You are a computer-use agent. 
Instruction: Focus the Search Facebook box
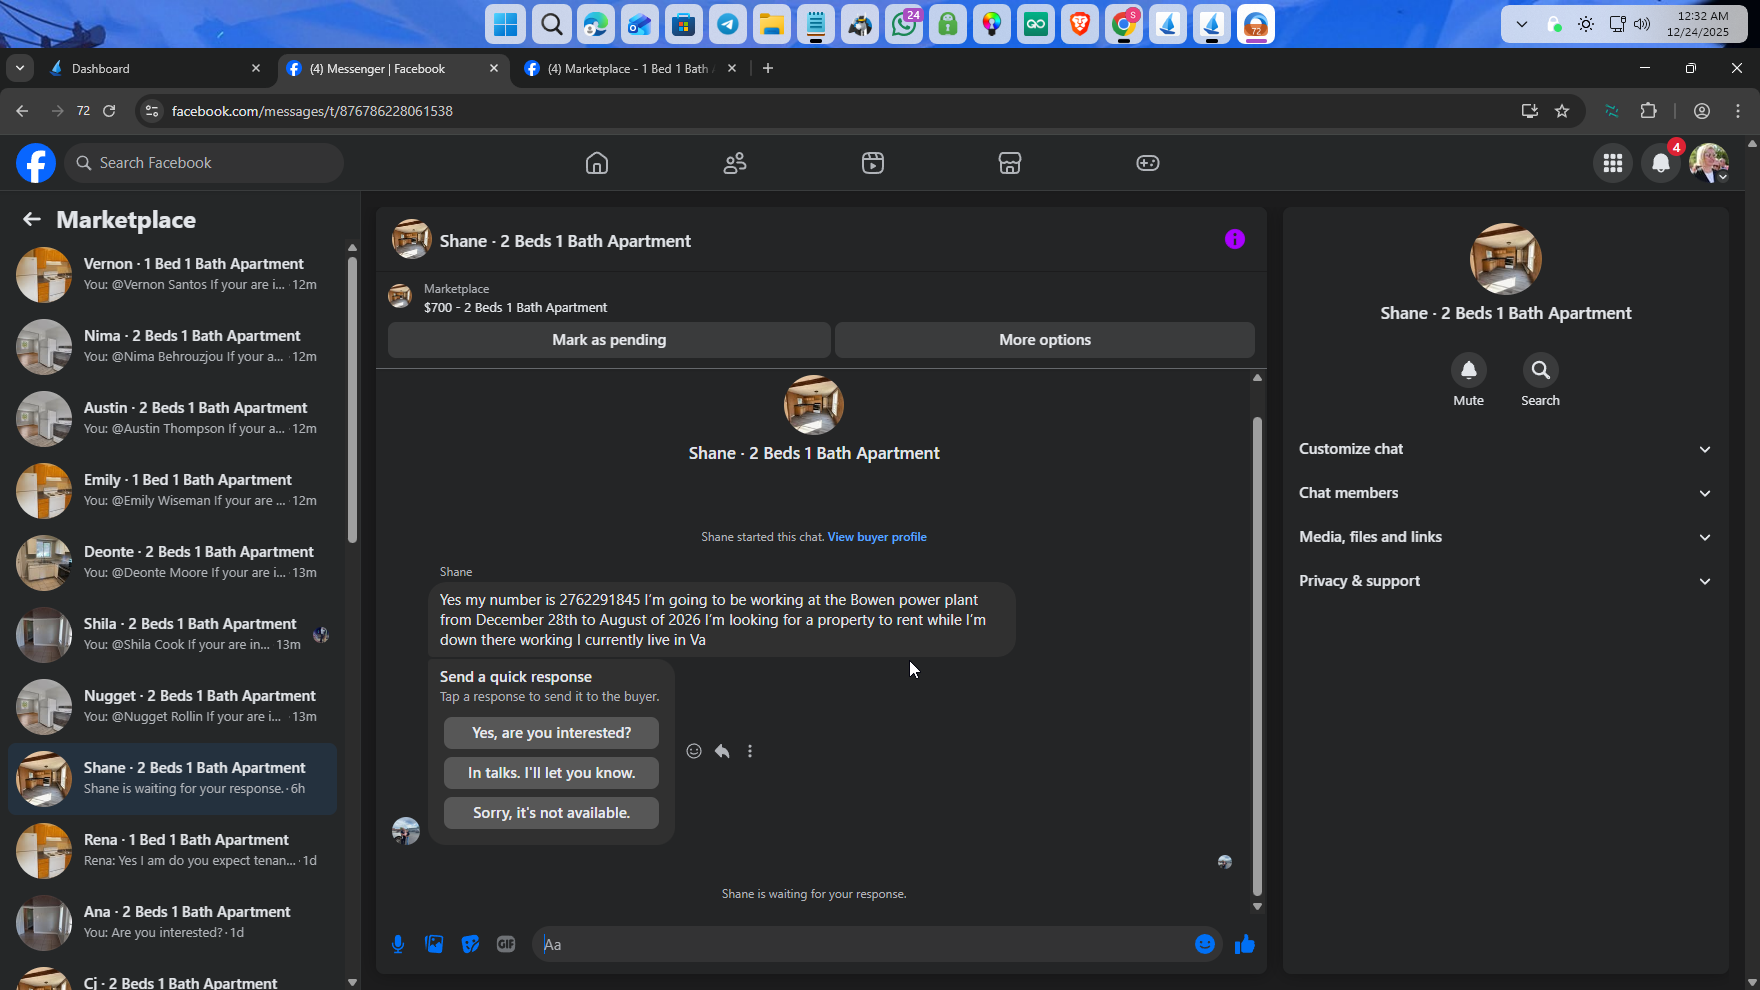pos(204,163)
